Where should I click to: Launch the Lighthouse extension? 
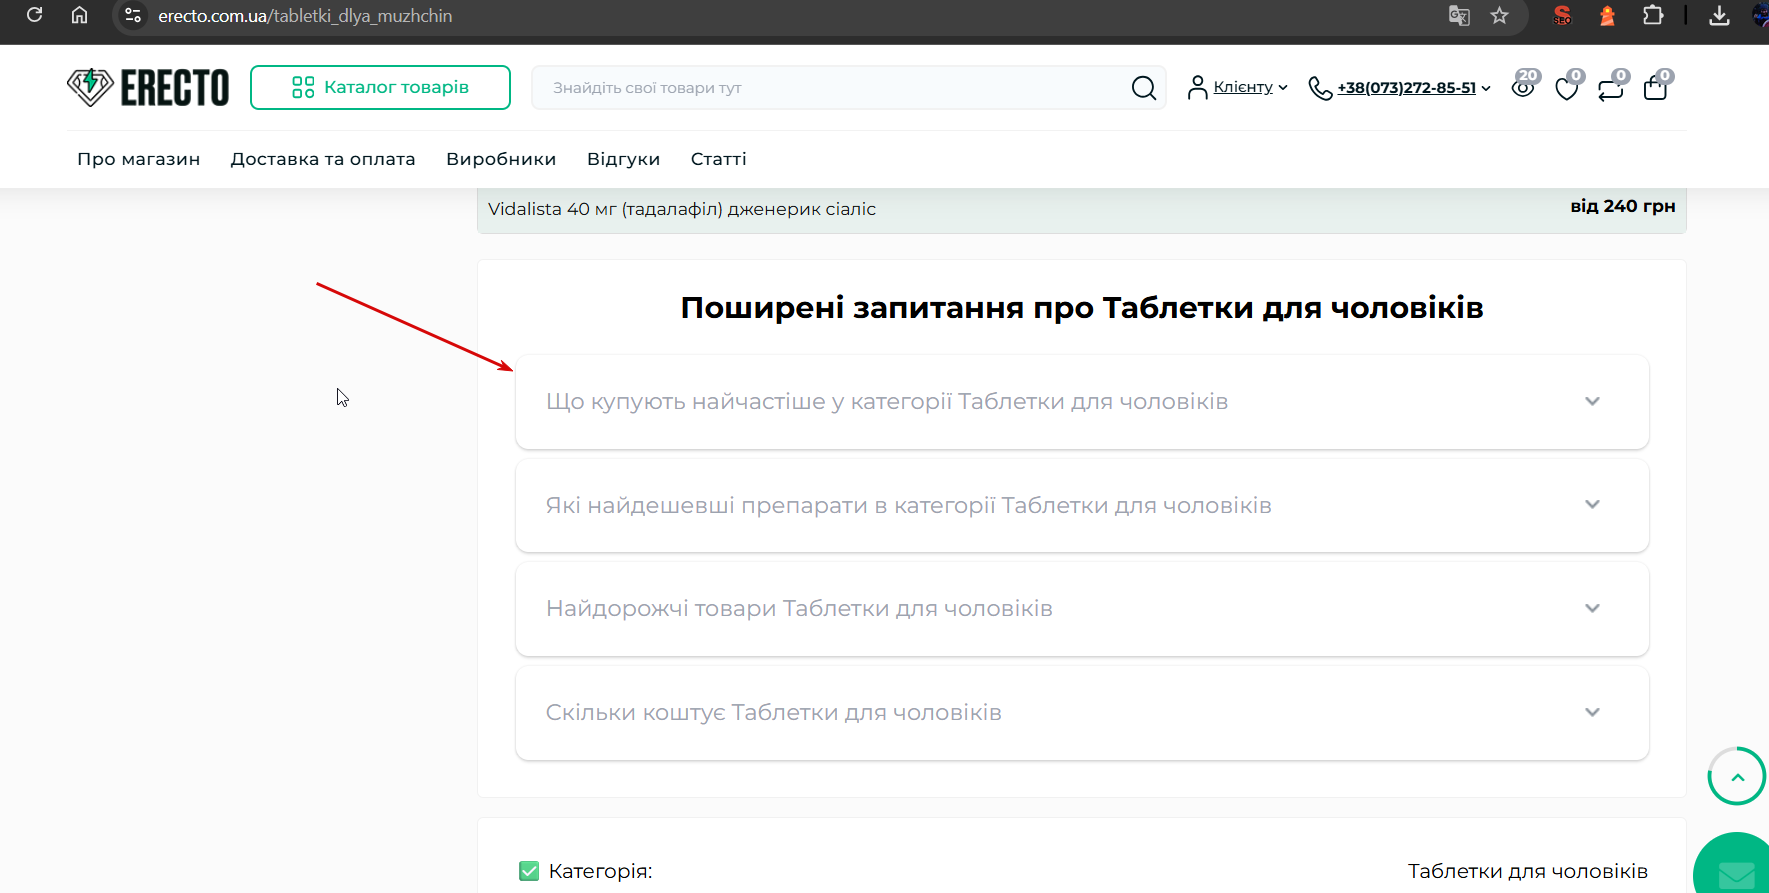coord(1607,15)
